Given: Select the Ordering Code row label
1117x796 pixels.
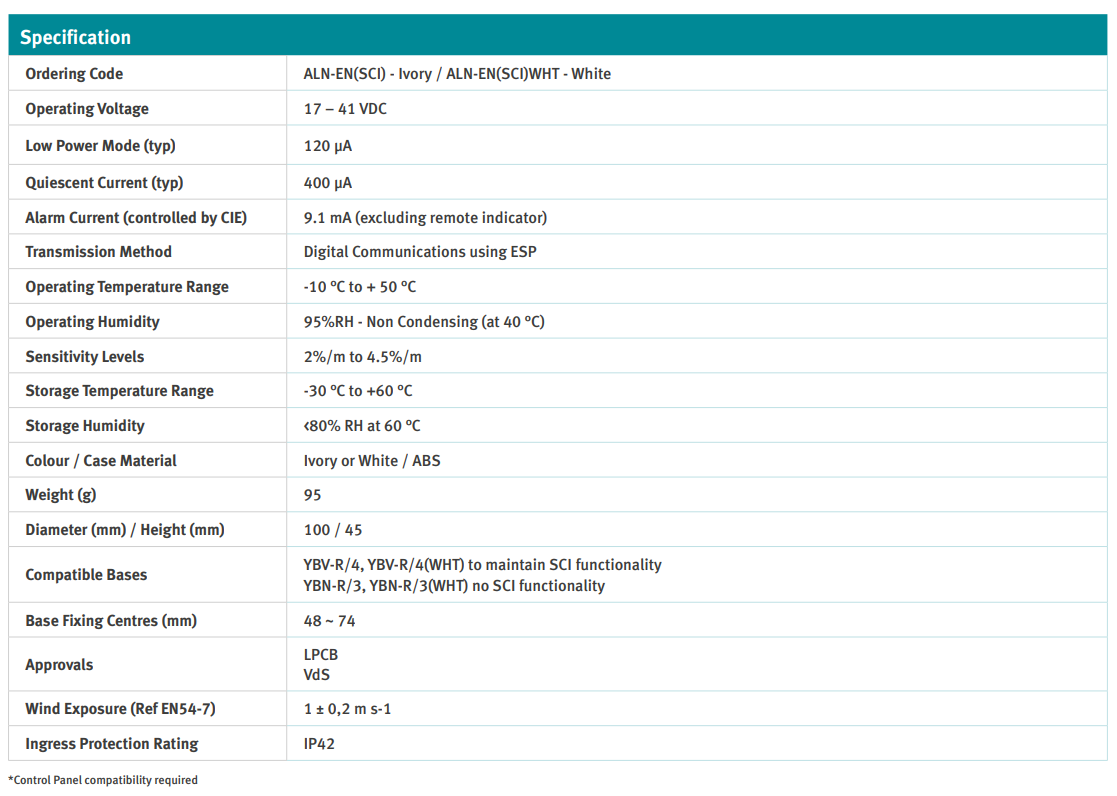Looking at the screenshot, I should [74, 74].
